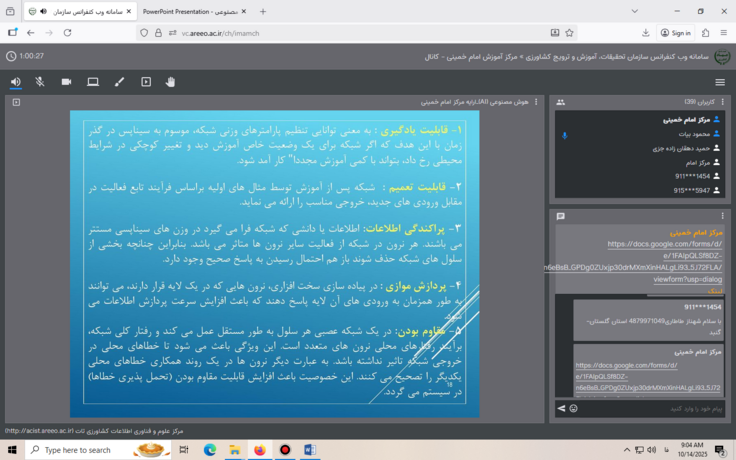Open File Explorer from the taskbar
736x460 pixels.
234,450
